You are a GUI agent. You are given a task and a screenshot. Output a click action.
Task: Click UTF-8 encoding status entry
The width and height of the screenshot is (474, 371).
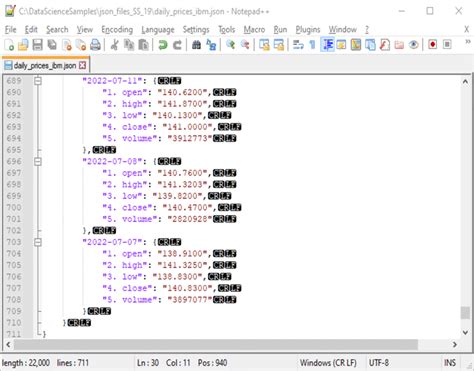click(379, 363)
